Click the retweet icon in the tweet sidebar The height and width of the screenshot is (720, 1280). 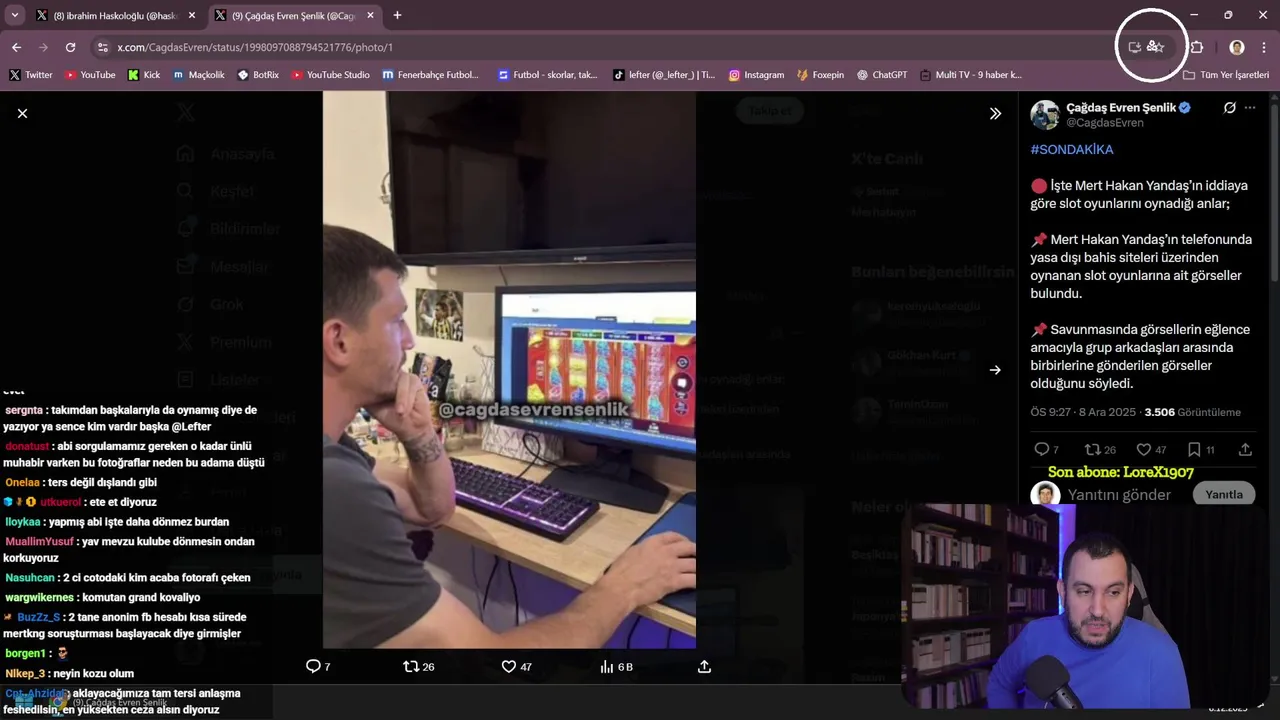point(1093,449)
